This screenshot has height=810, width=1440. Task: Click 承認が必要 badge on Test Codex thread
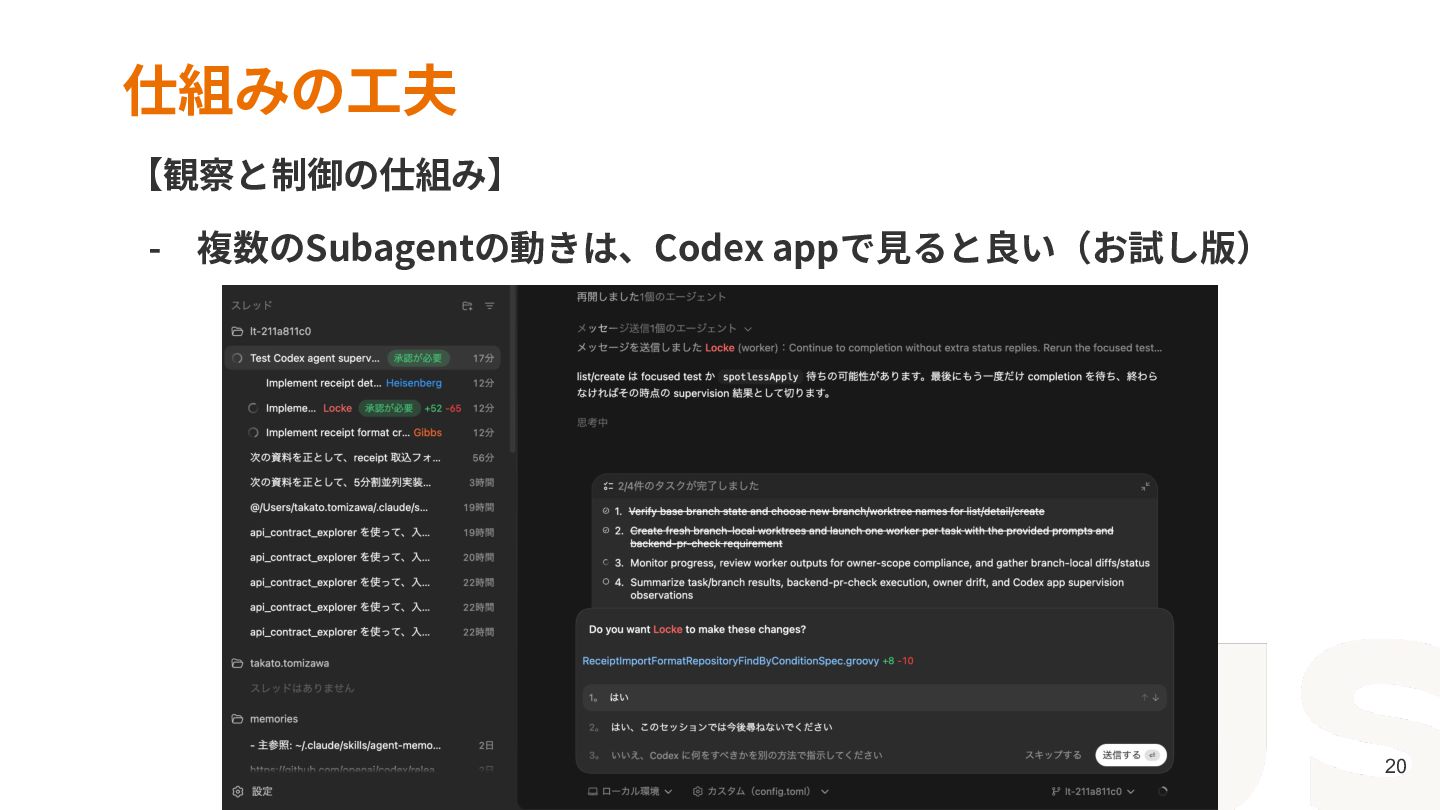coord(419,358)
